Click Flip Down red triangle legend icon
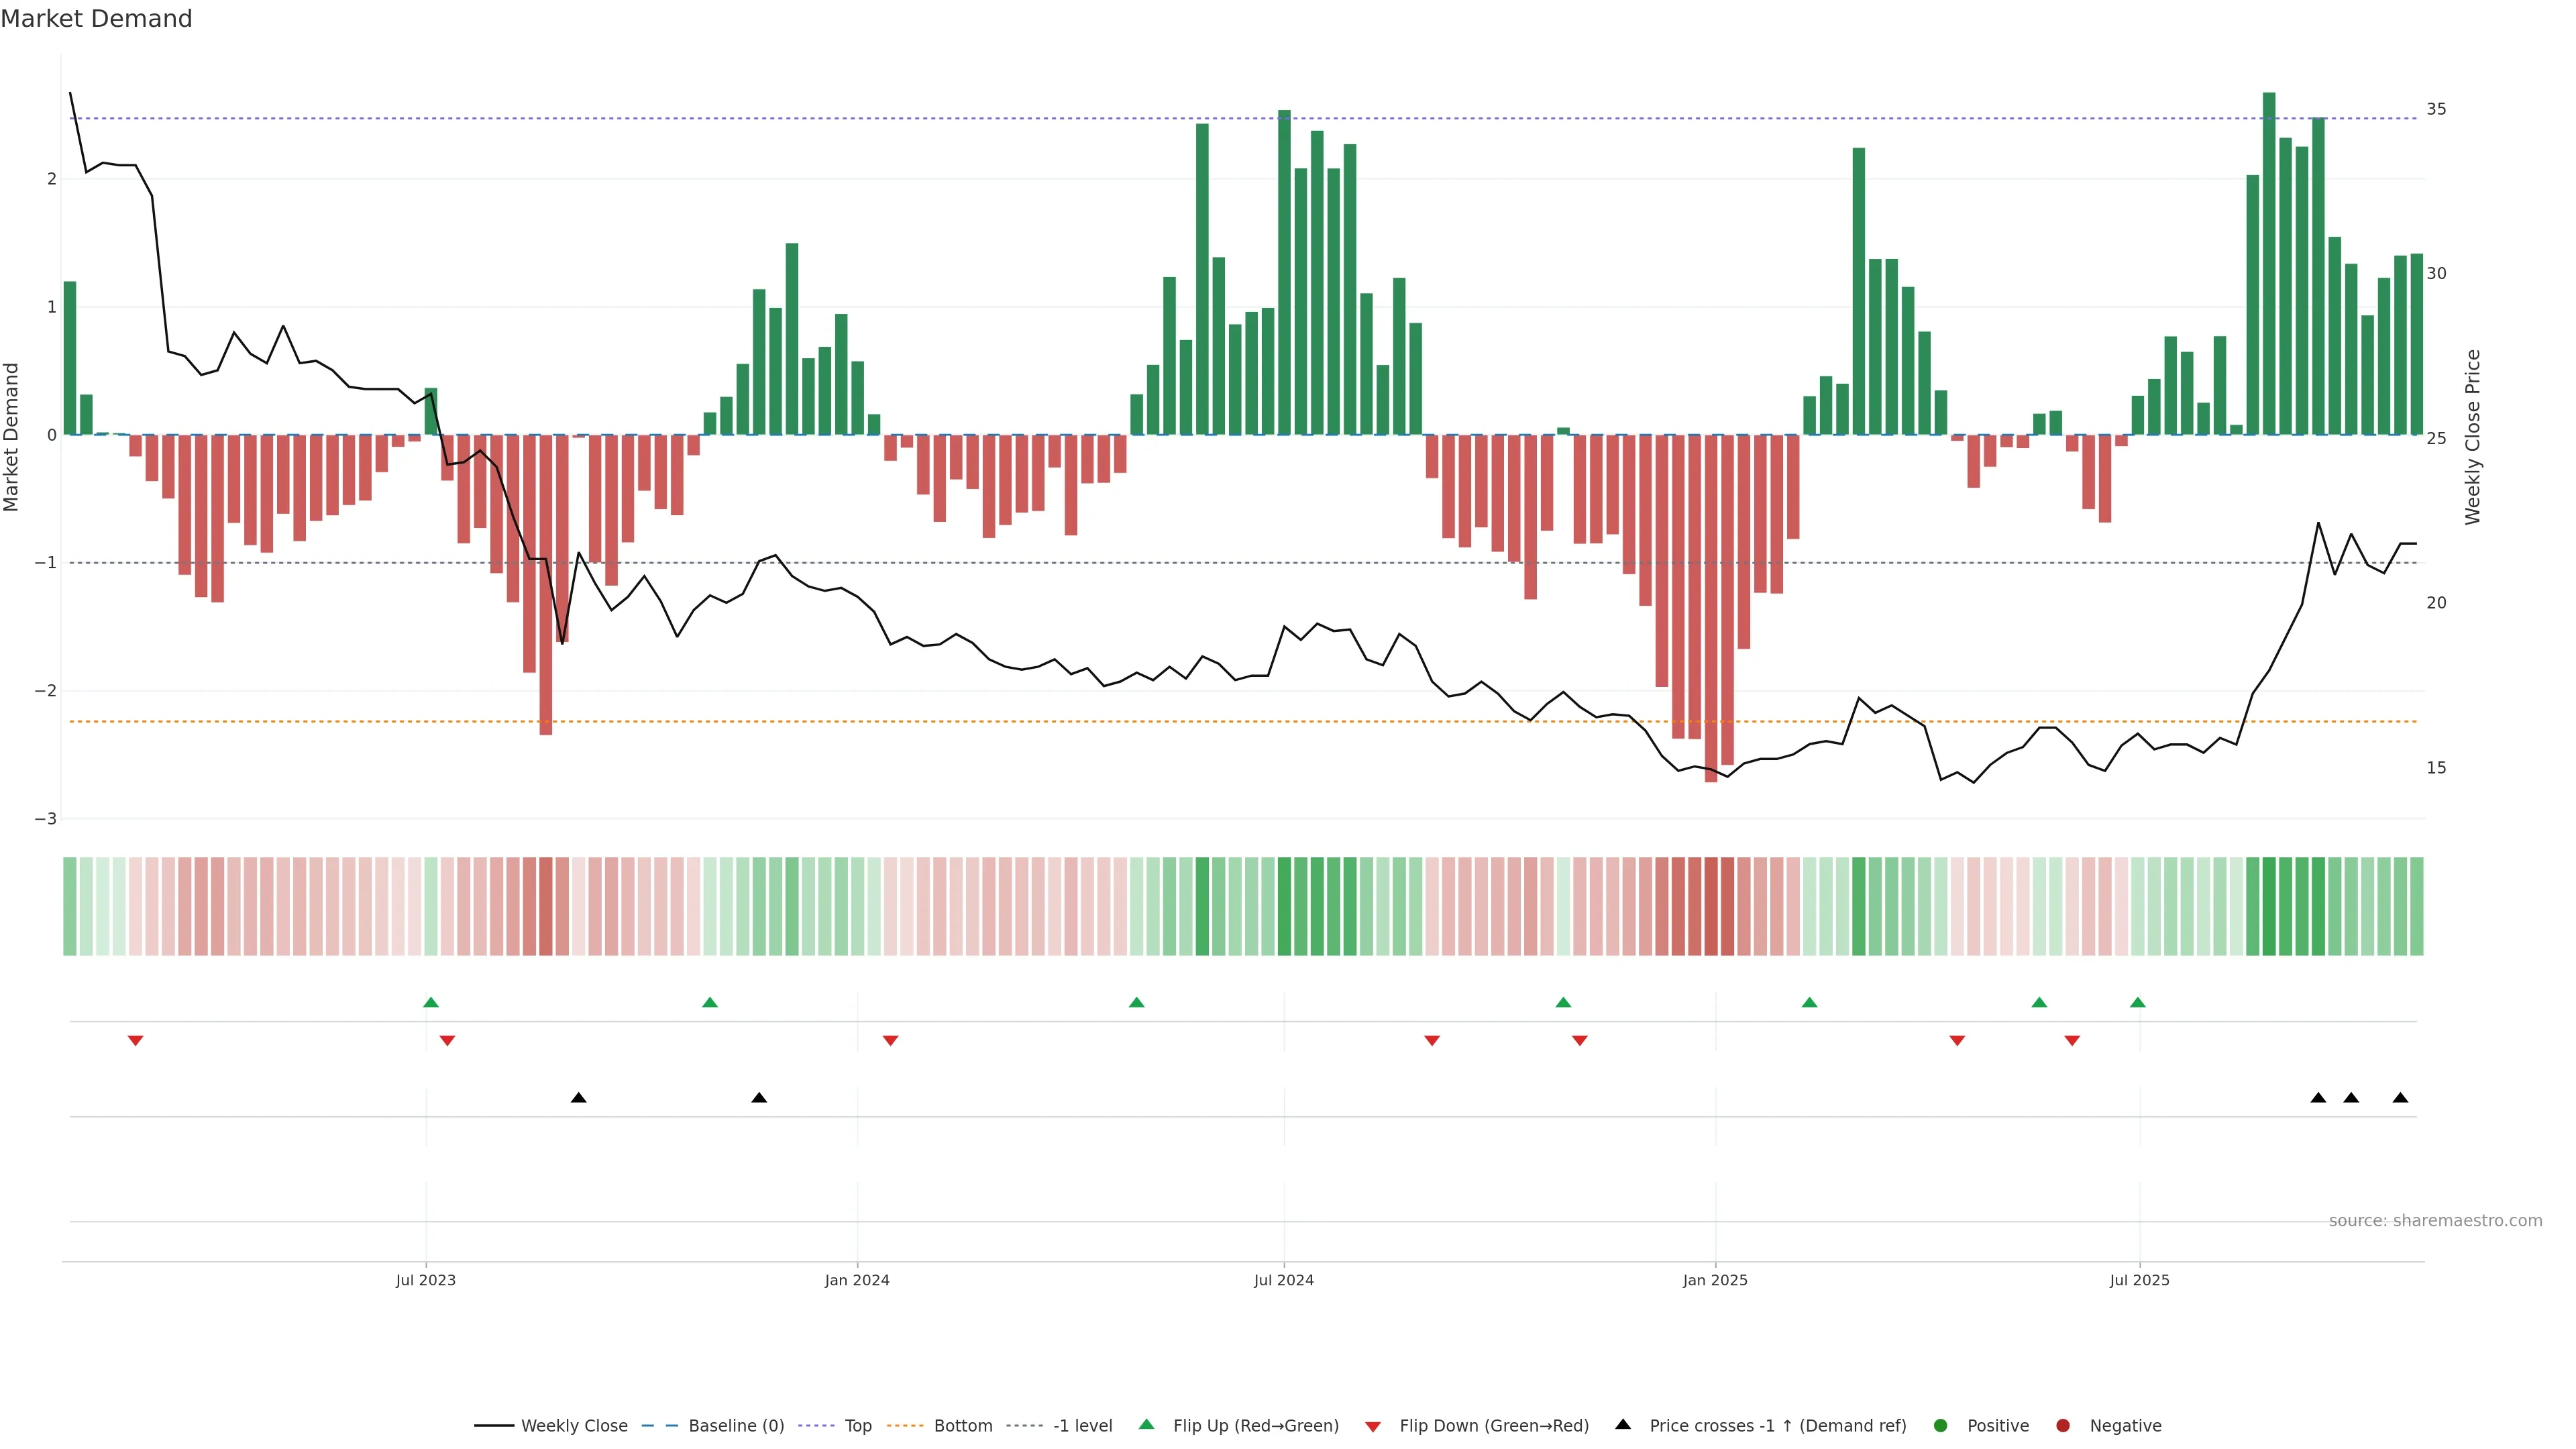 [x=1373, y=1427]
